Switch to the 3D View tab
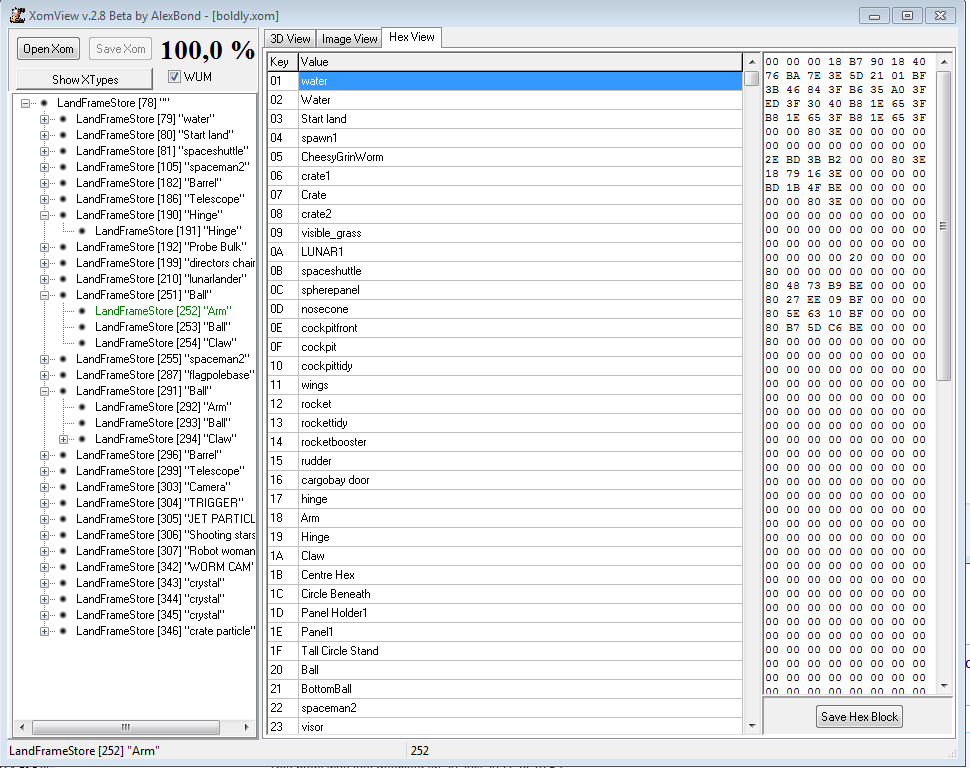 point(291,39)
